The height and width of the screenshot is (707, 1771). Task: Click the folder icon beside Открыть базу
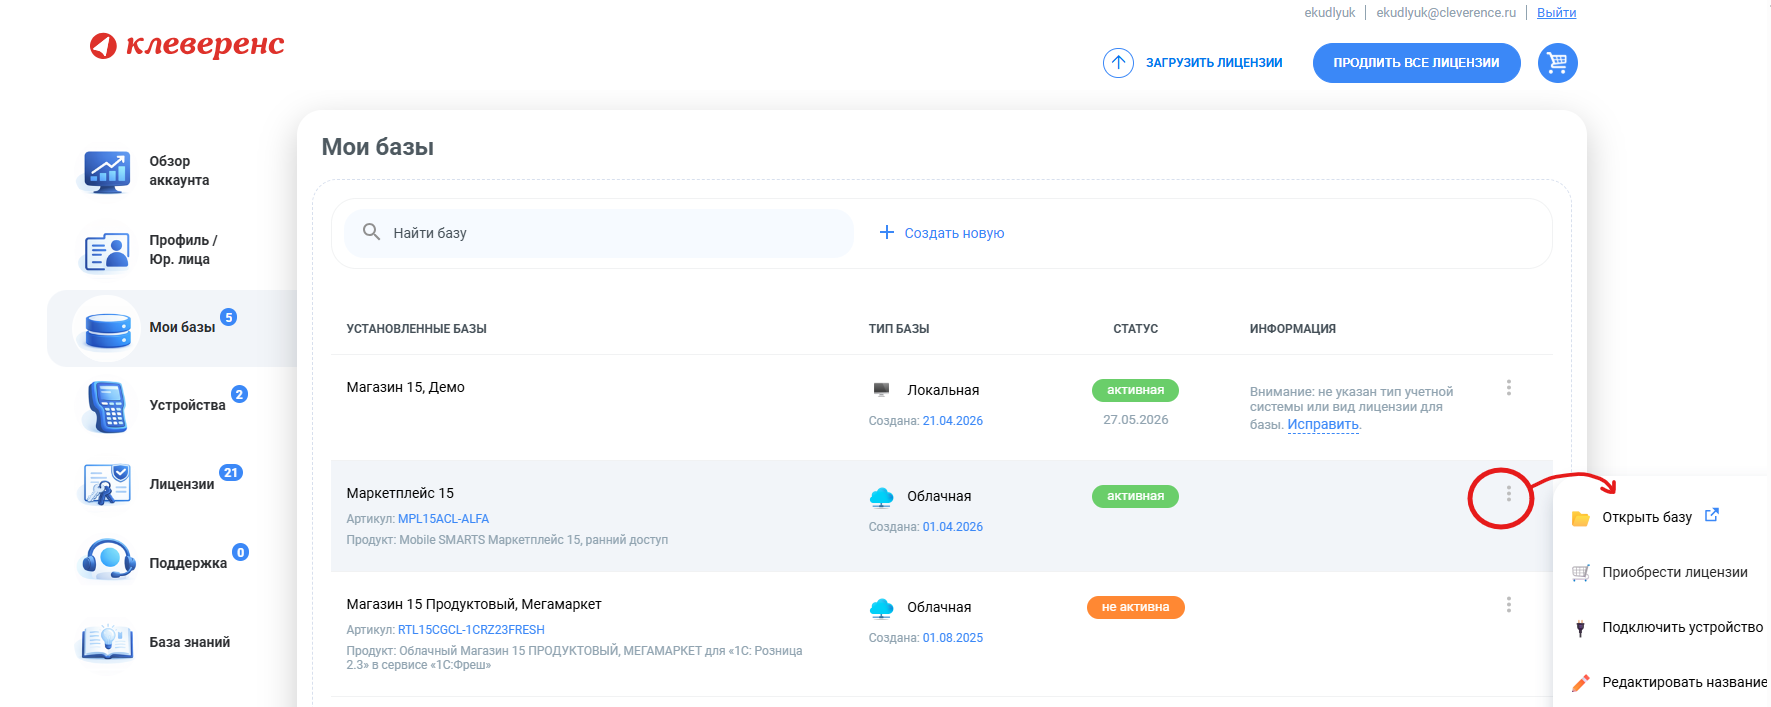point(1580,518)
